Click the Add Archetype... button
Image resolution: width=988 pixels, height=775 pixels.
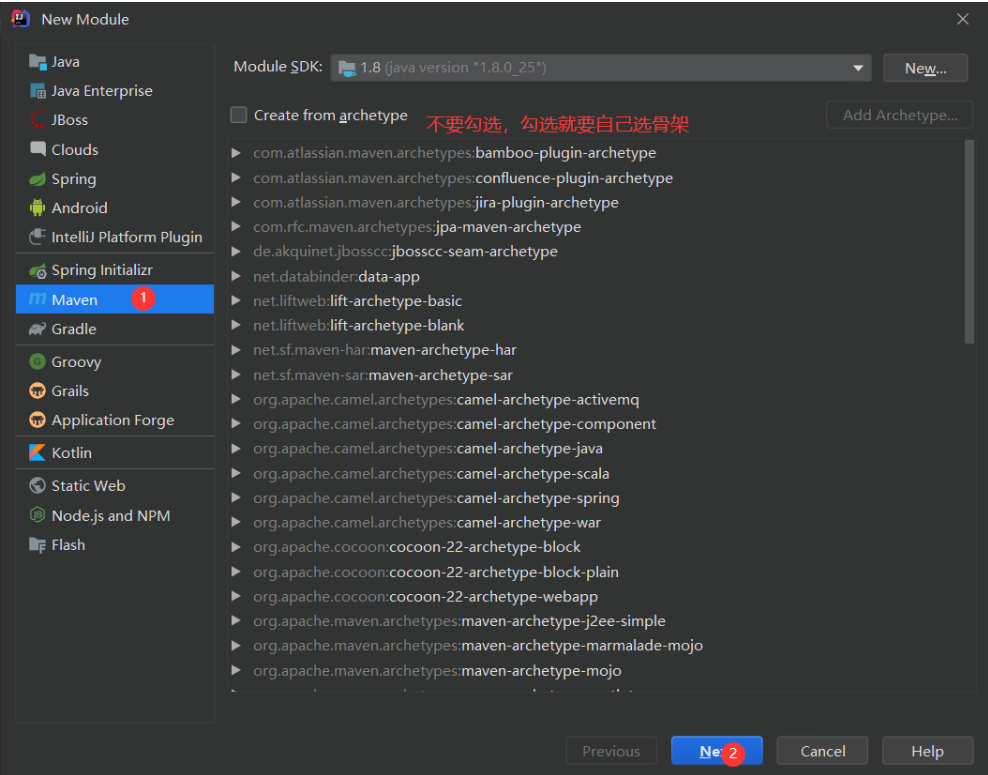point(900,115)
